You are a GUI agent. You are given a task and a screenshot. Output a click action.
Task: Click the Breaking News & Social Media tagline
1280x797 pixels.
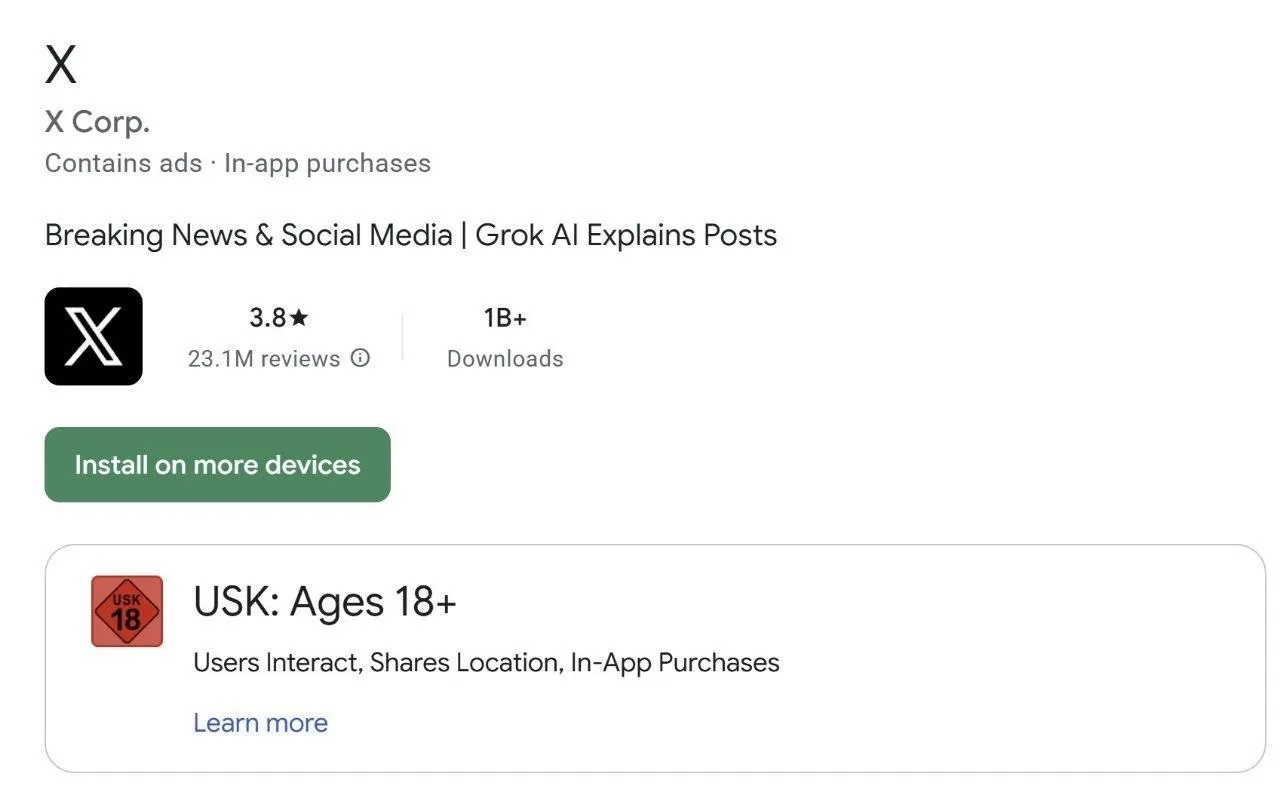pos(411,235)
